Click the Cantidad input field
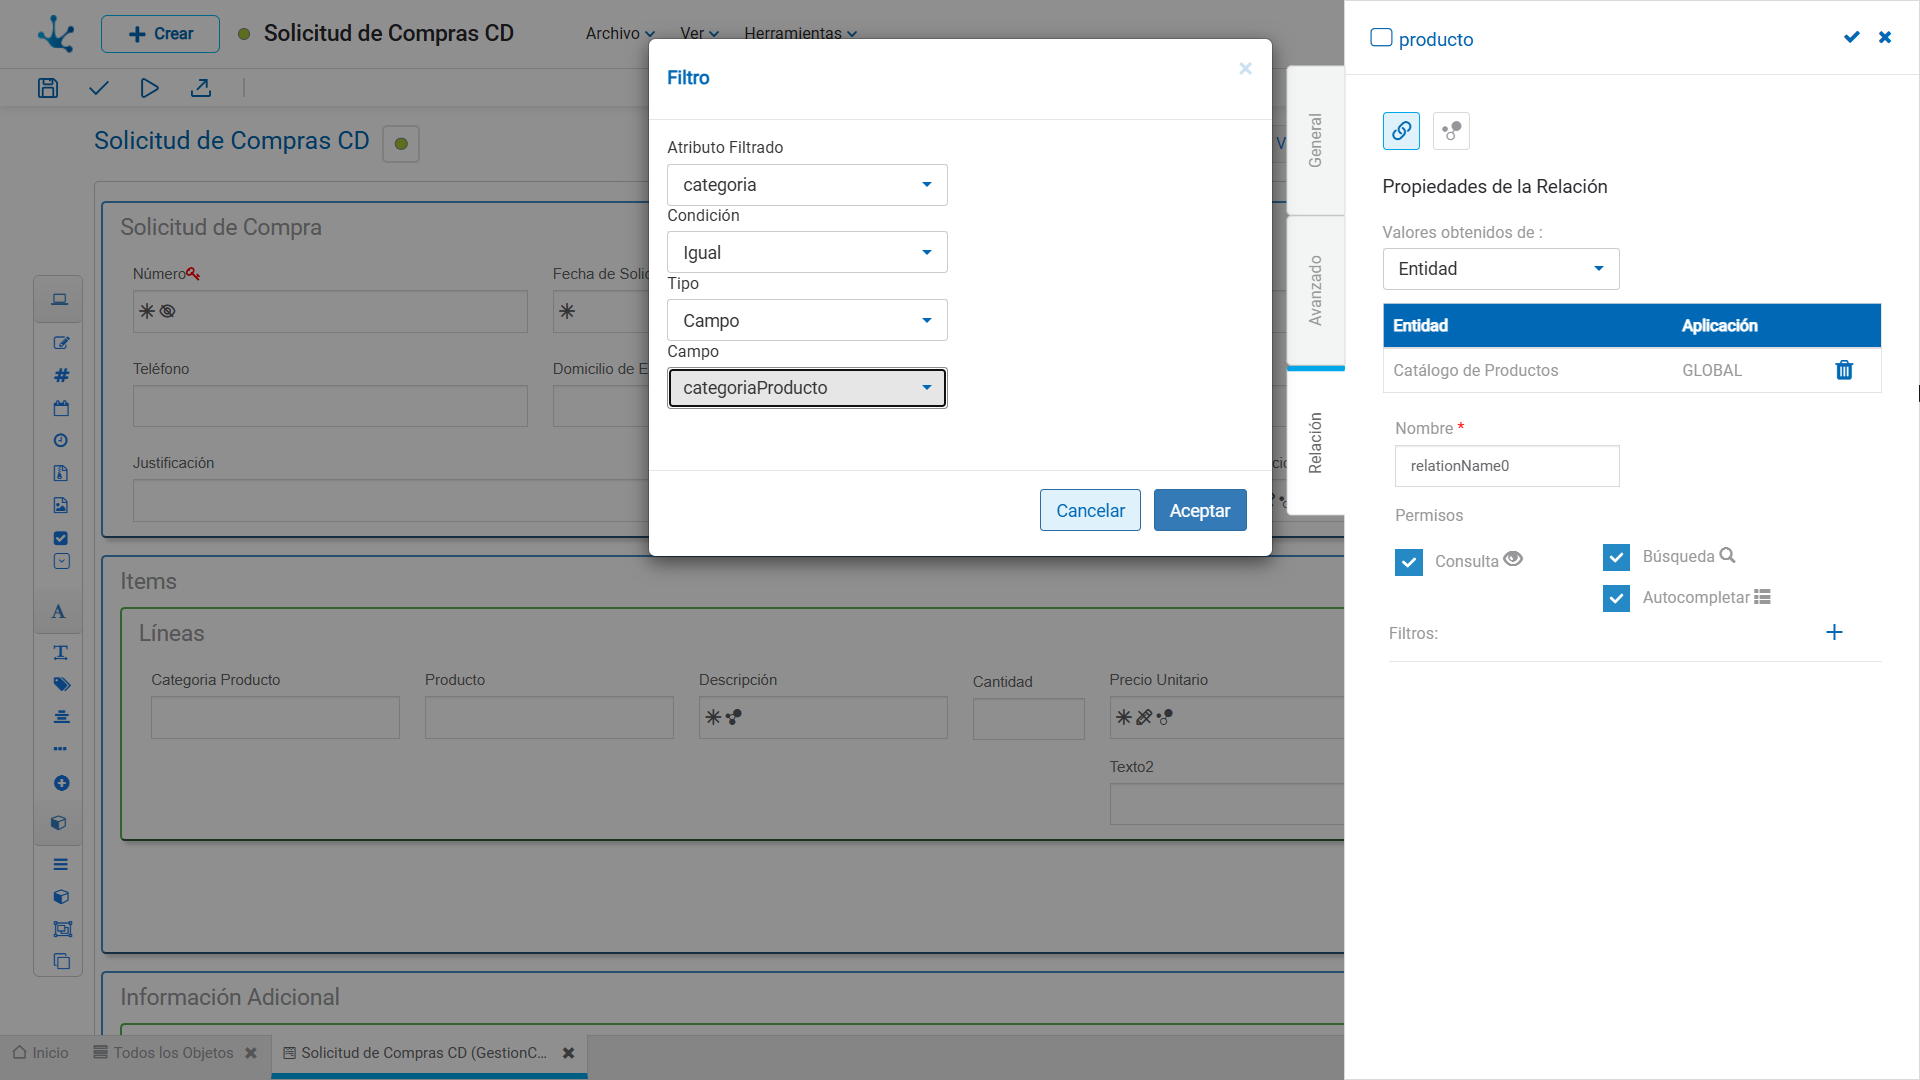This screenshot has height=1080, width=1920. (1028, 719)
